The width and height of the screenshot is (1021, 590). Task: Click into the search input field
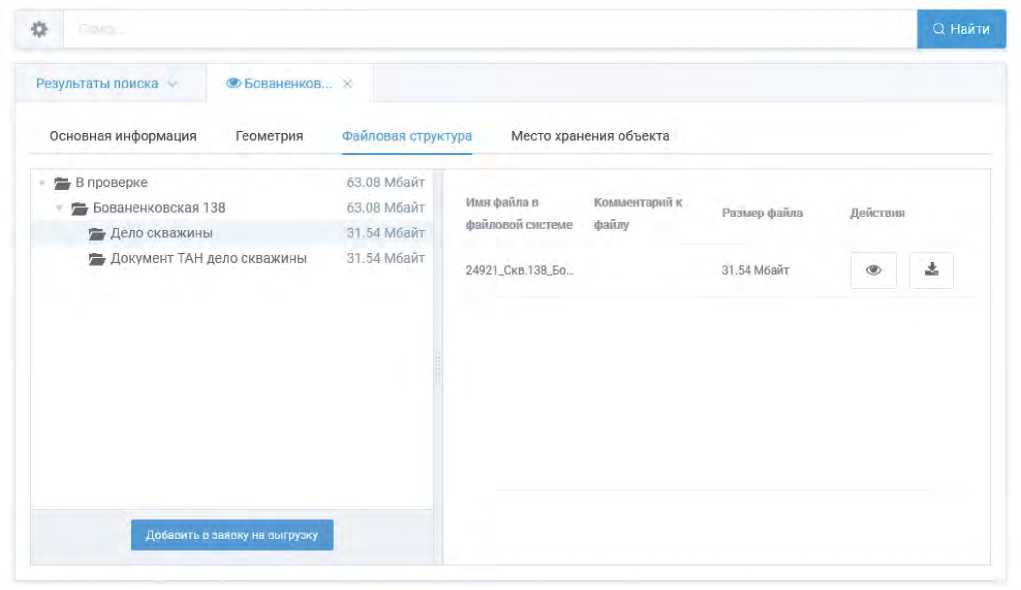pyautogui.click(x=490, y=30)
